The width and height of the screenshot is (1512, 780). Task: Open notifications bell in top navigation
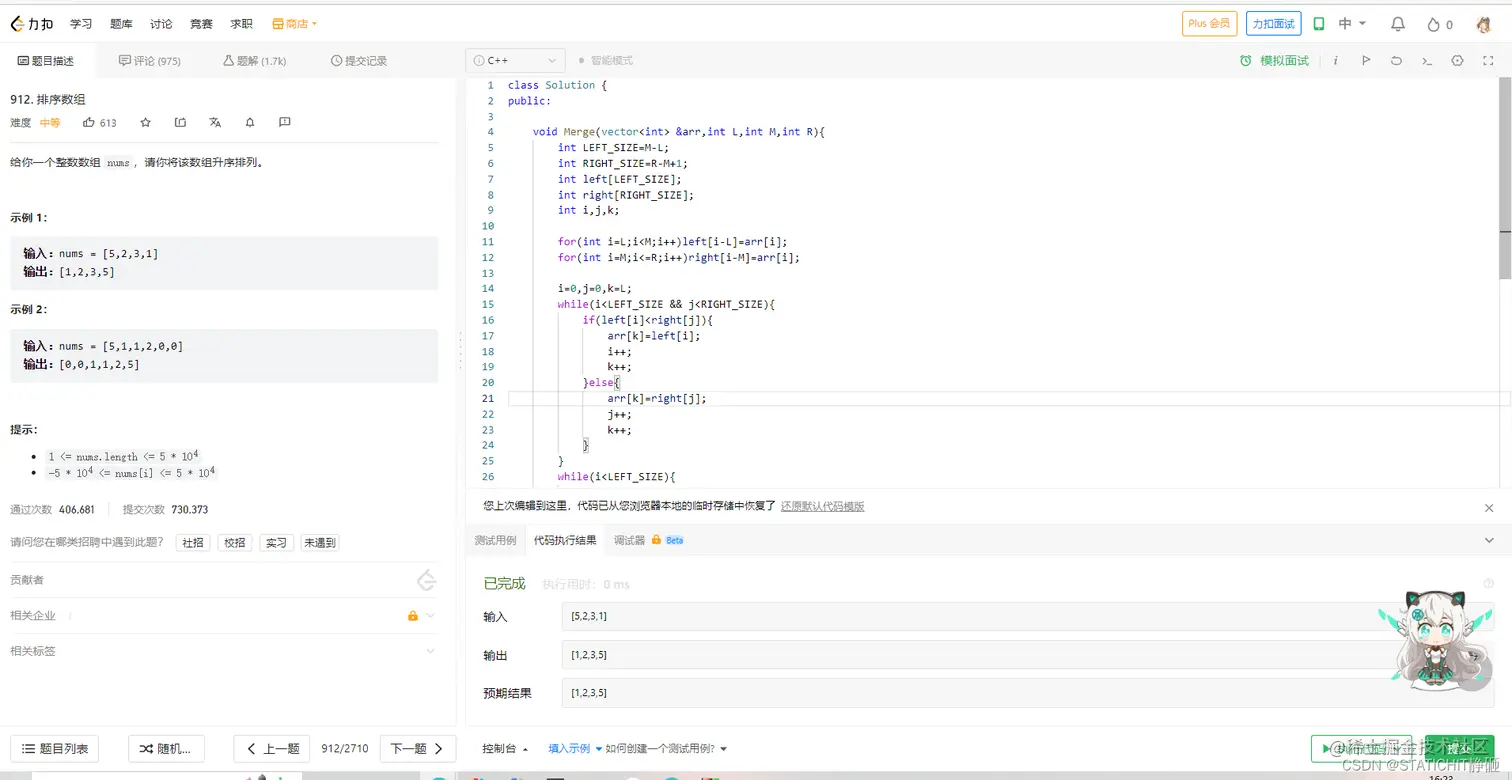pos(1398,24)
